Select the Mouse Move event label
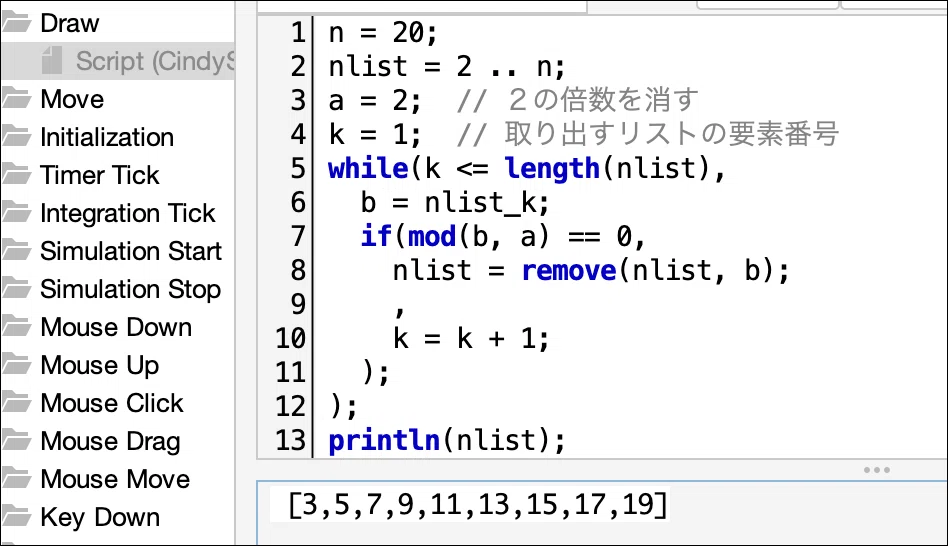 click(115, 480)
